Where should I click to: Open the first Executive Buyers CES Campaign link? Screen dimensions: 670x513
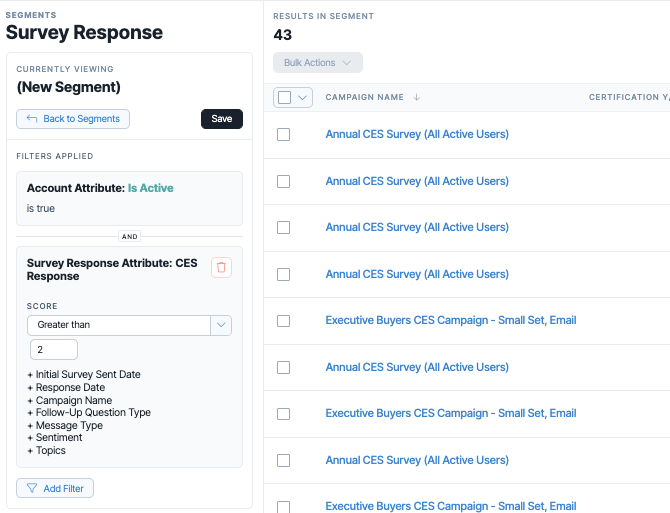pyautogui.click(x=451, y=320)
